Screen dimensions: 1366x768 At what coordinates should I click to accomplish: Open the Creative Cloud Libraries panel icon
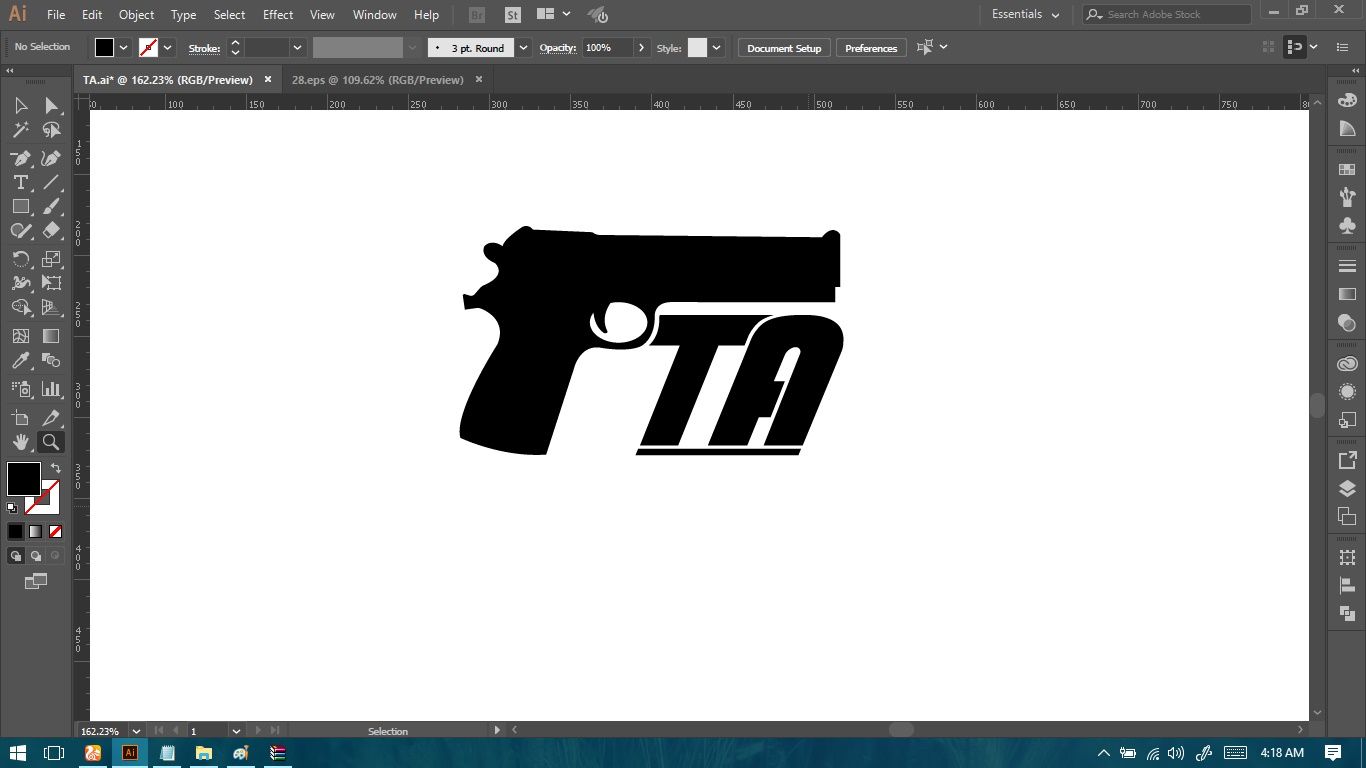(1347, 364)
